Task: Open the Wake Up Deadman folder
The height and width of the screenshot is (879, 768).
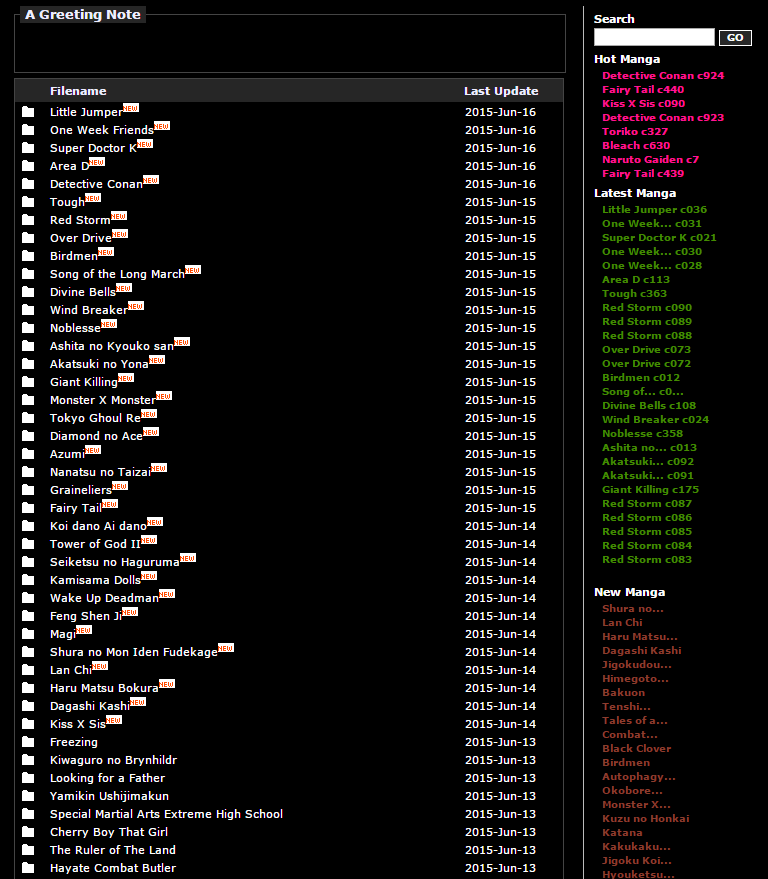Action: coord(104,598)
